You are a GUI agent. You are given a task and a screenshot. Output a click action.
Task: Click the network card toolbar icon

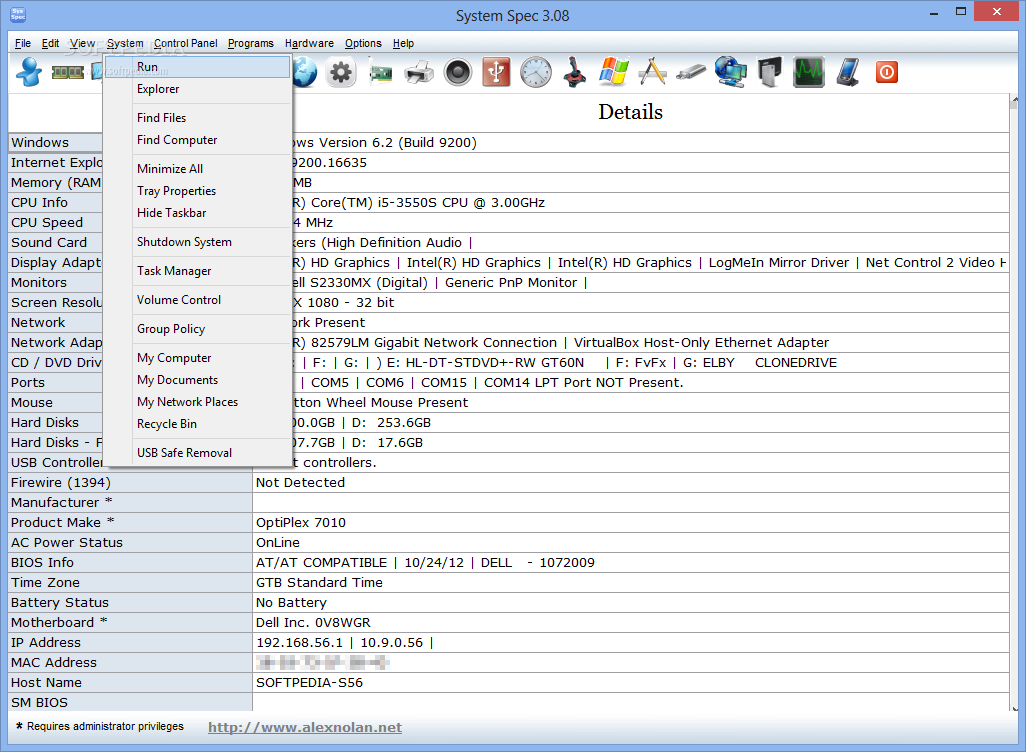coord(380,73)
